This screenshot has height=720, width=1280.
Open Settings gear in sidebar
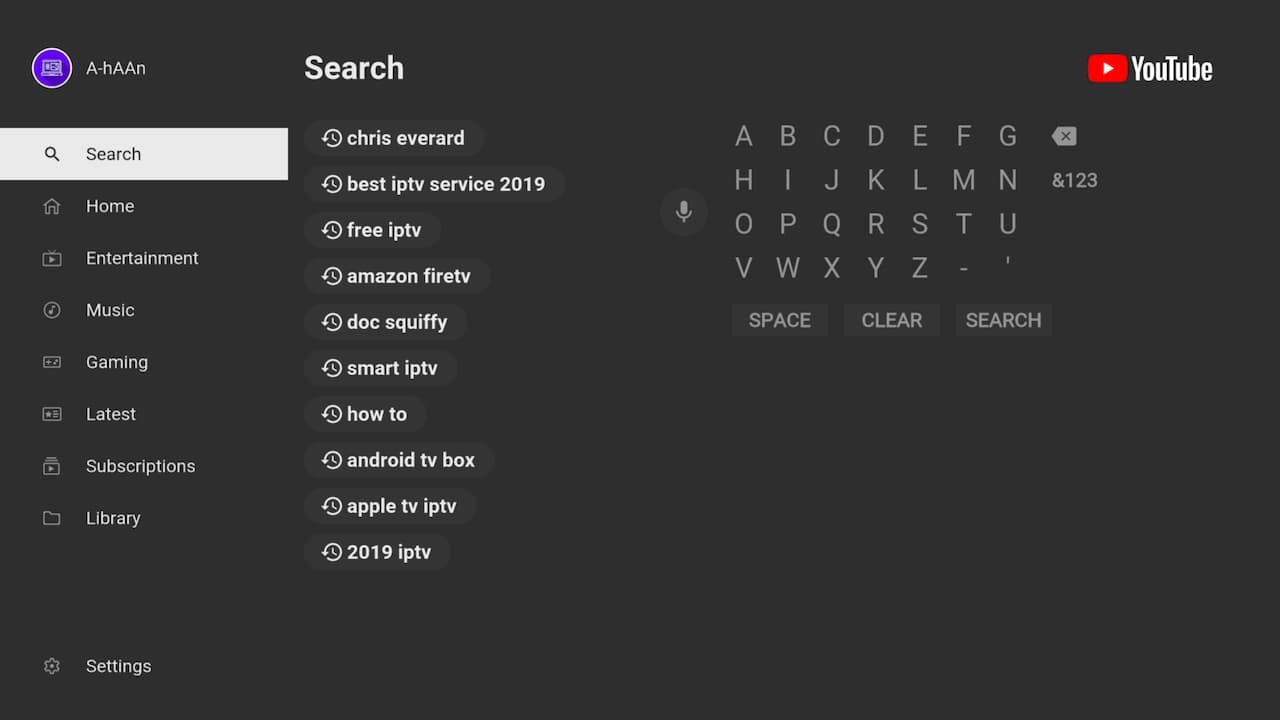click(52, 666)
